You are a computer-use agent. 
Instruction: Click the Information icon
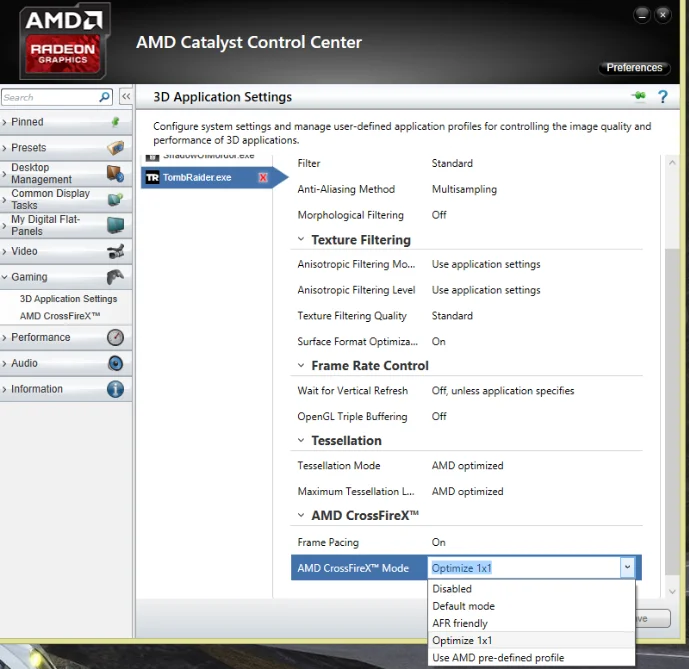[116, 389]
